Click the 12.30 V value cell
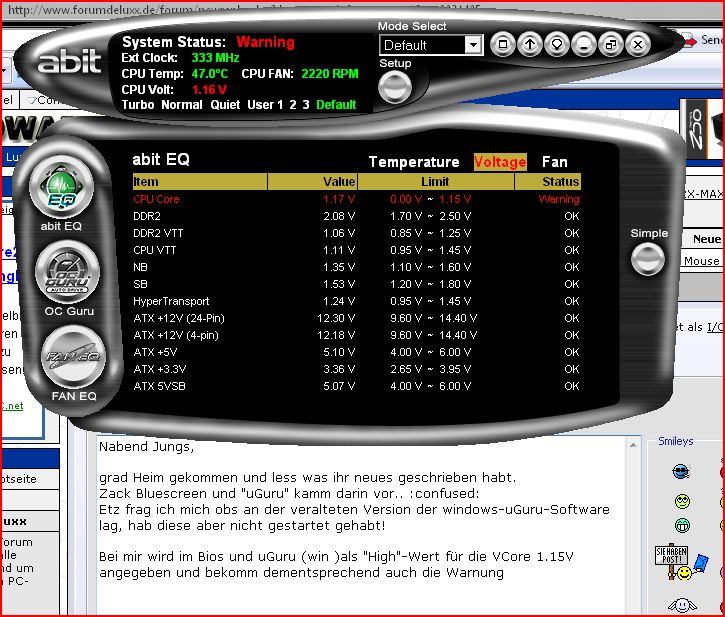This screenshot has height=617, width=725. point(336,318)
